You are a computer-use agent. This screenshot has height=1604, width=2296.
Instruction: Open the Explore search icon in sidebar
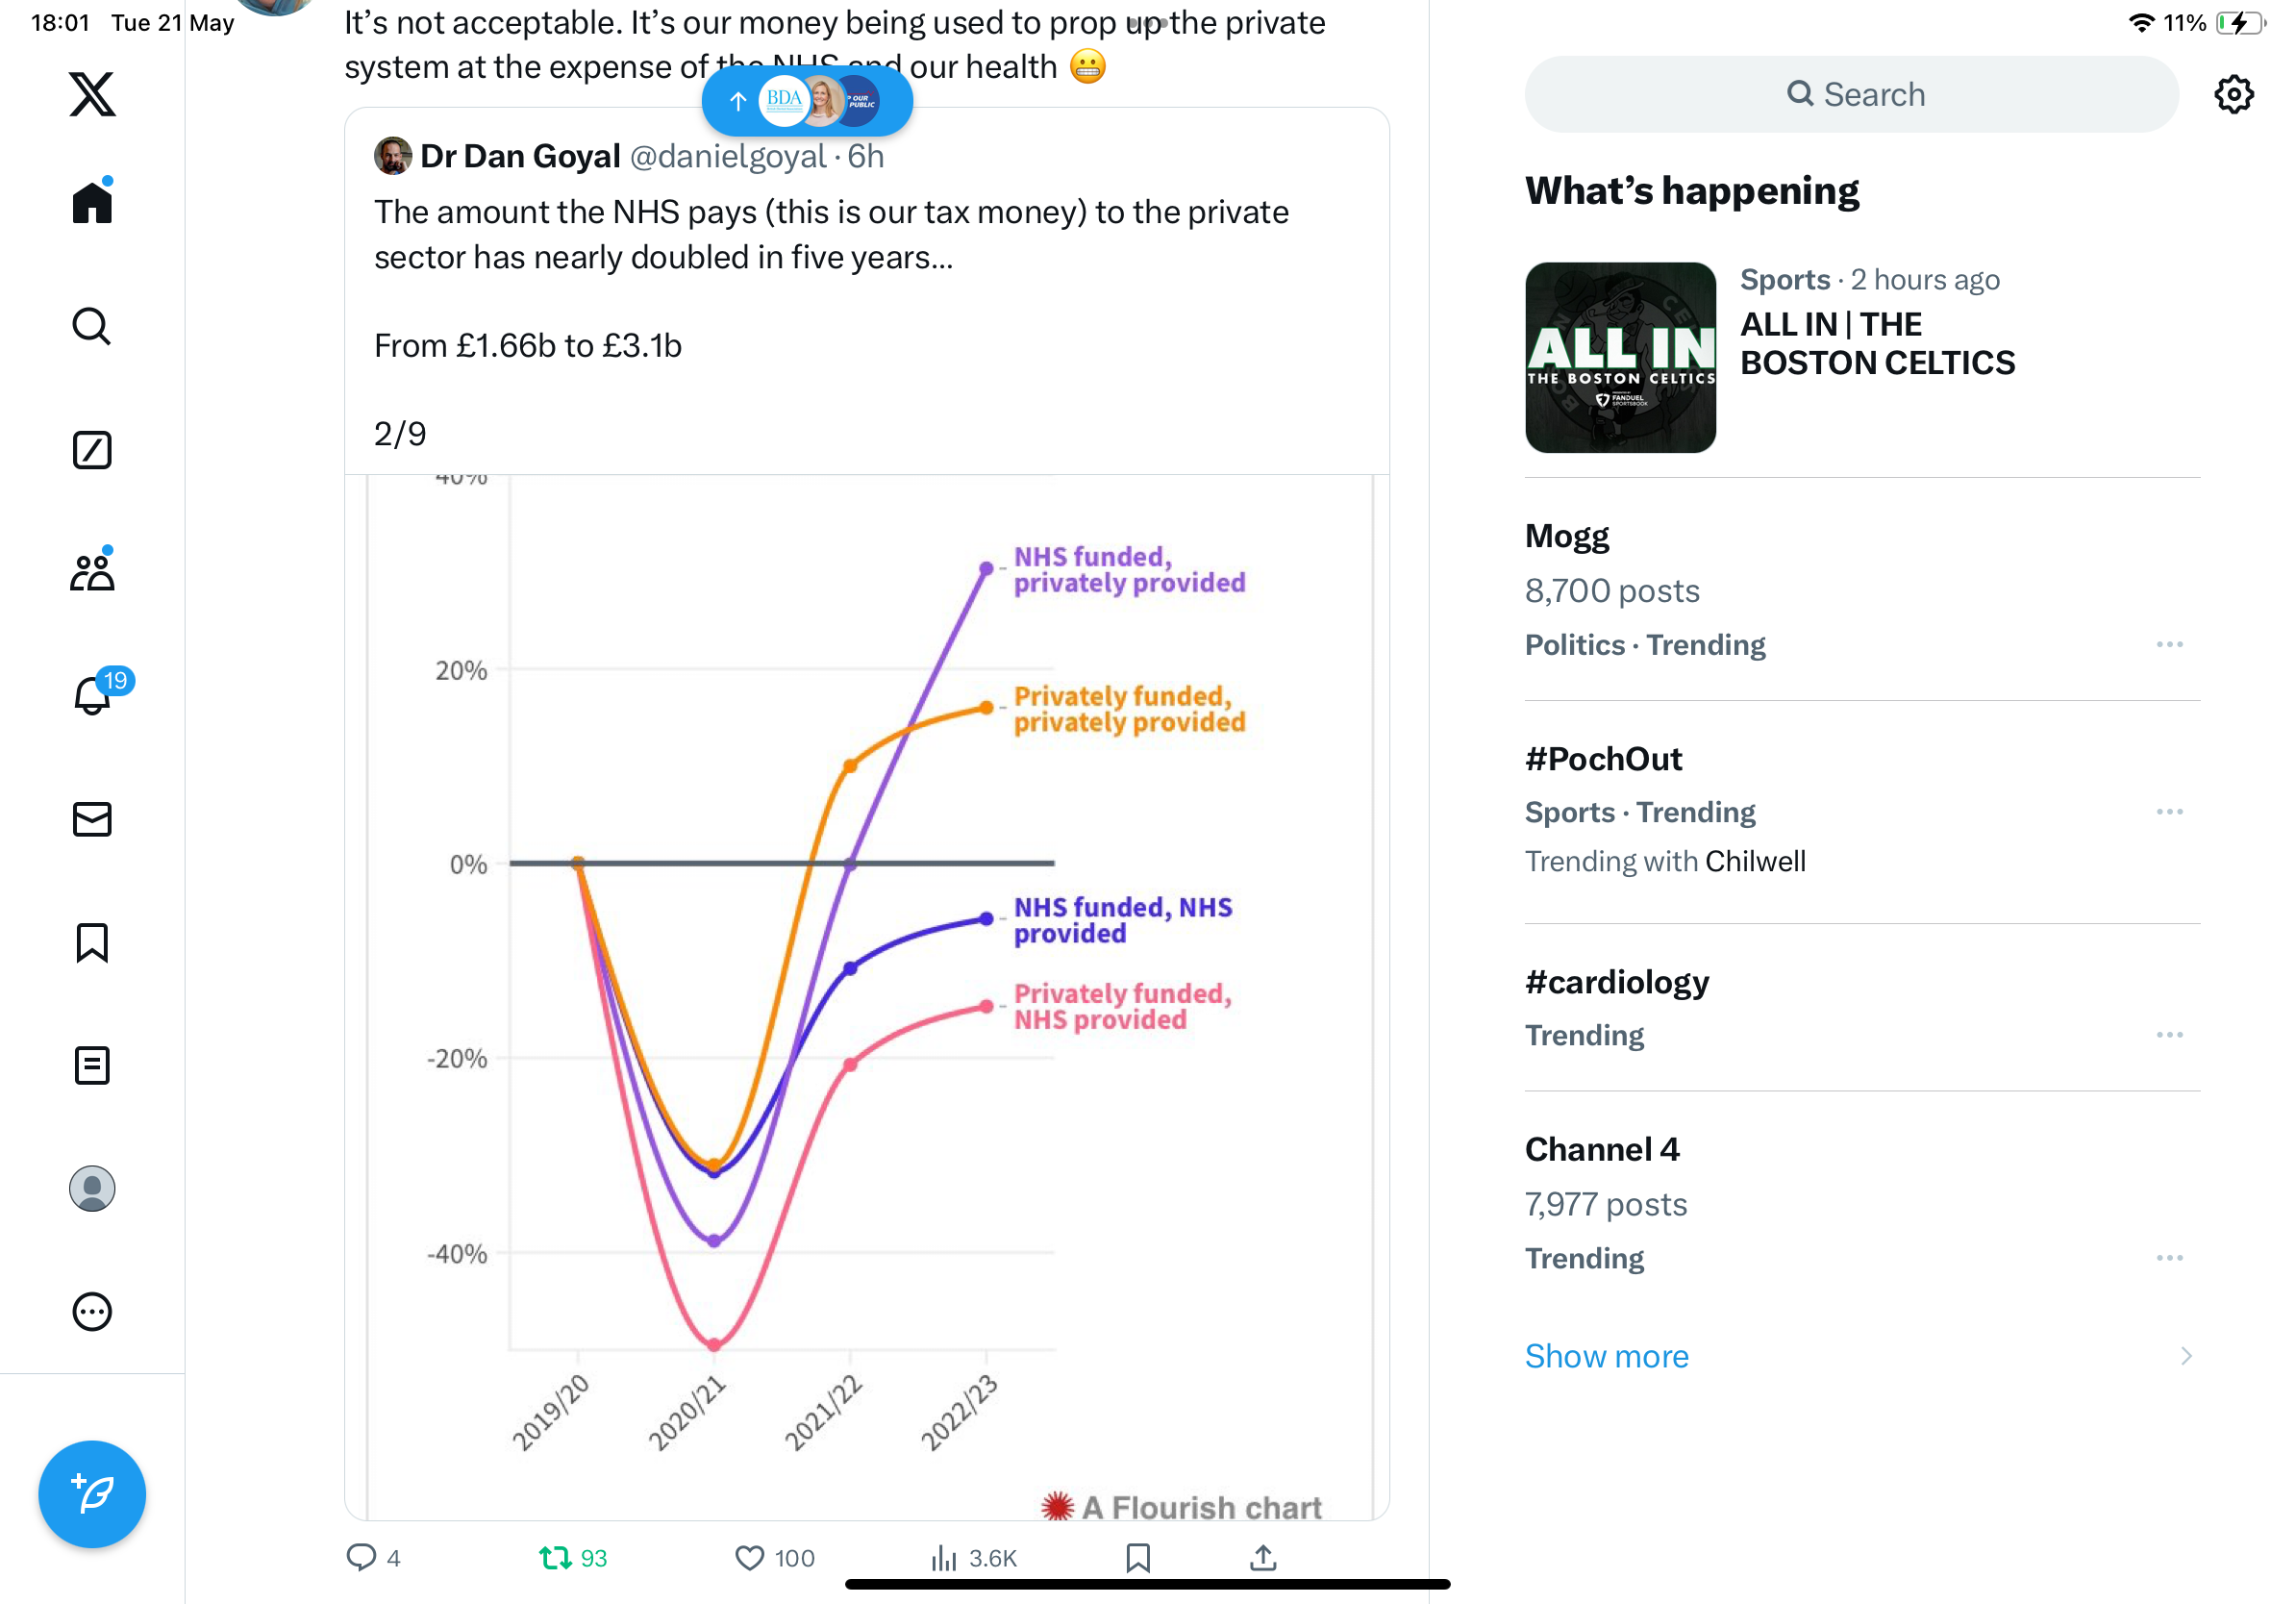92,327
